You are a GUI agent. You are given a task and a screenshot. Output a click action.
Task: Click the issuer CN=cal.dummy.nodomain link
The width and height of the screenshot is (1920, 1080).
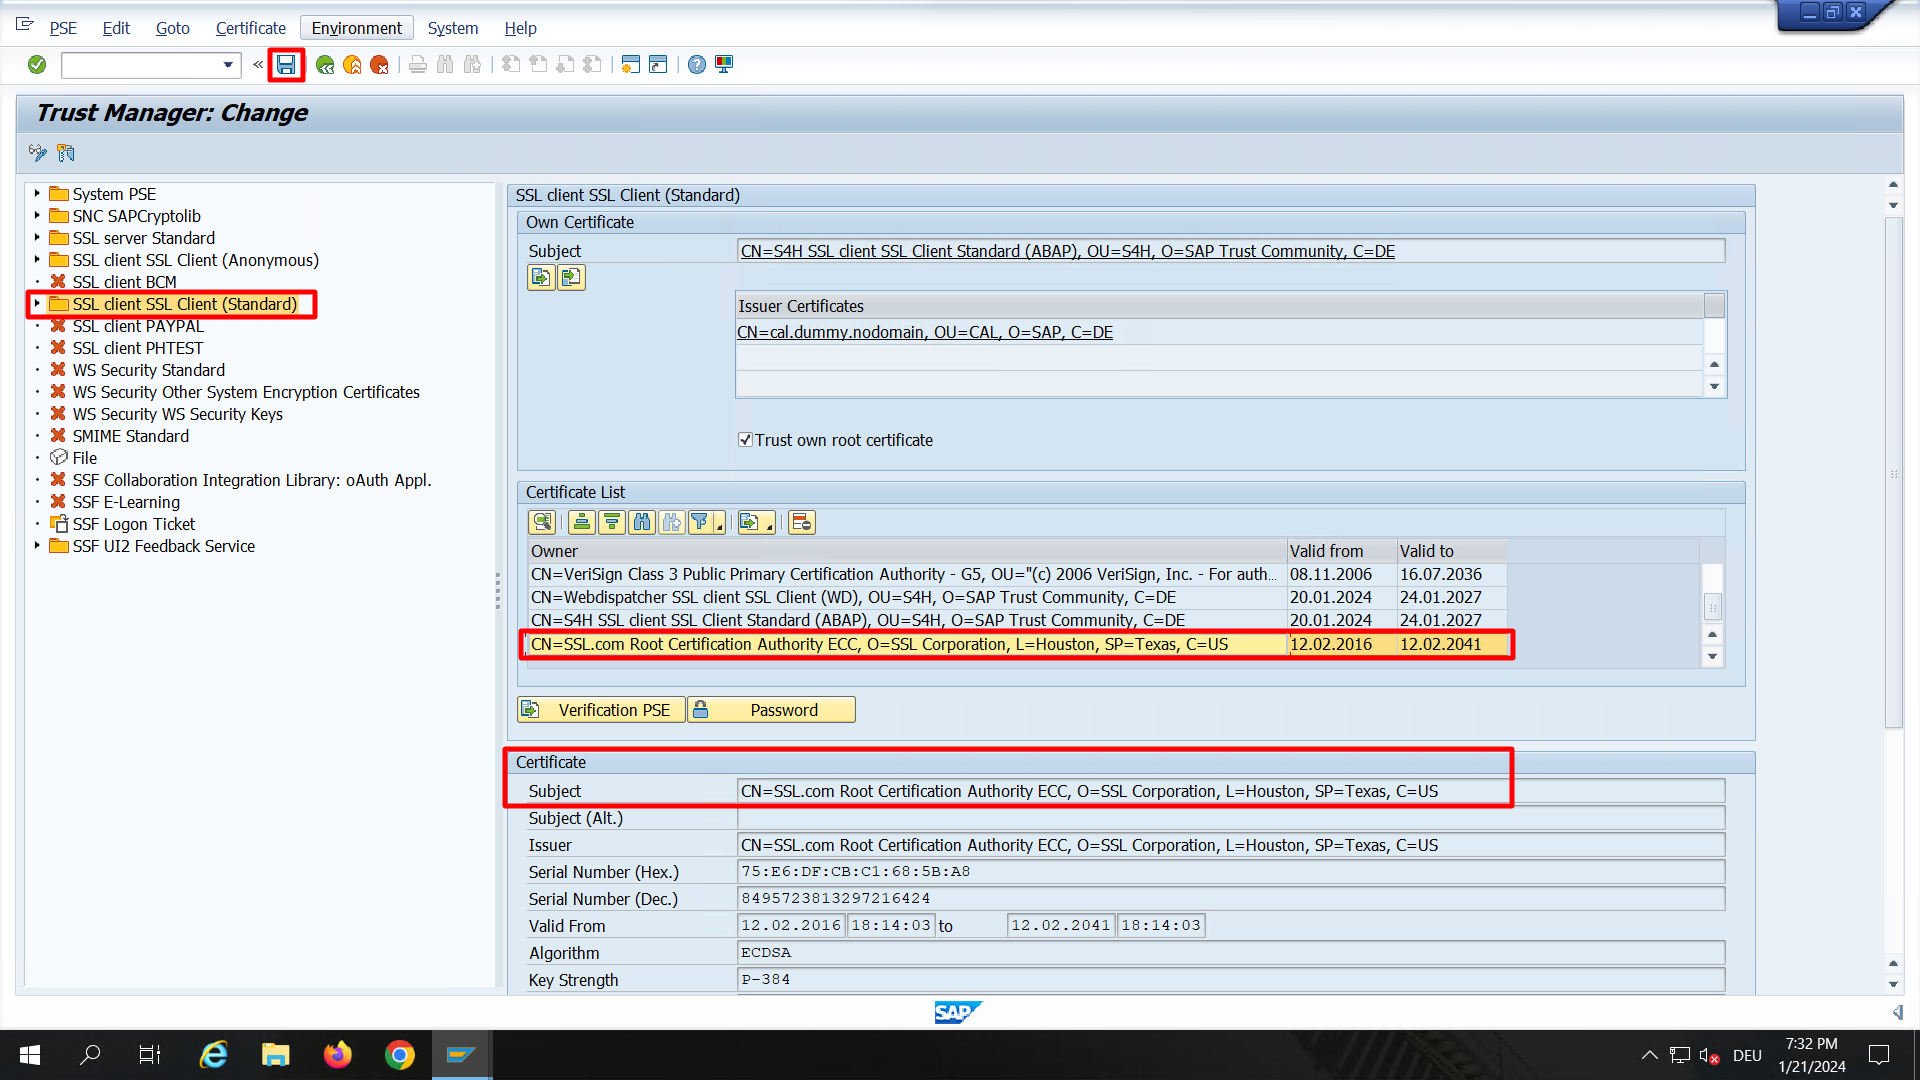[x=924, y=332]
